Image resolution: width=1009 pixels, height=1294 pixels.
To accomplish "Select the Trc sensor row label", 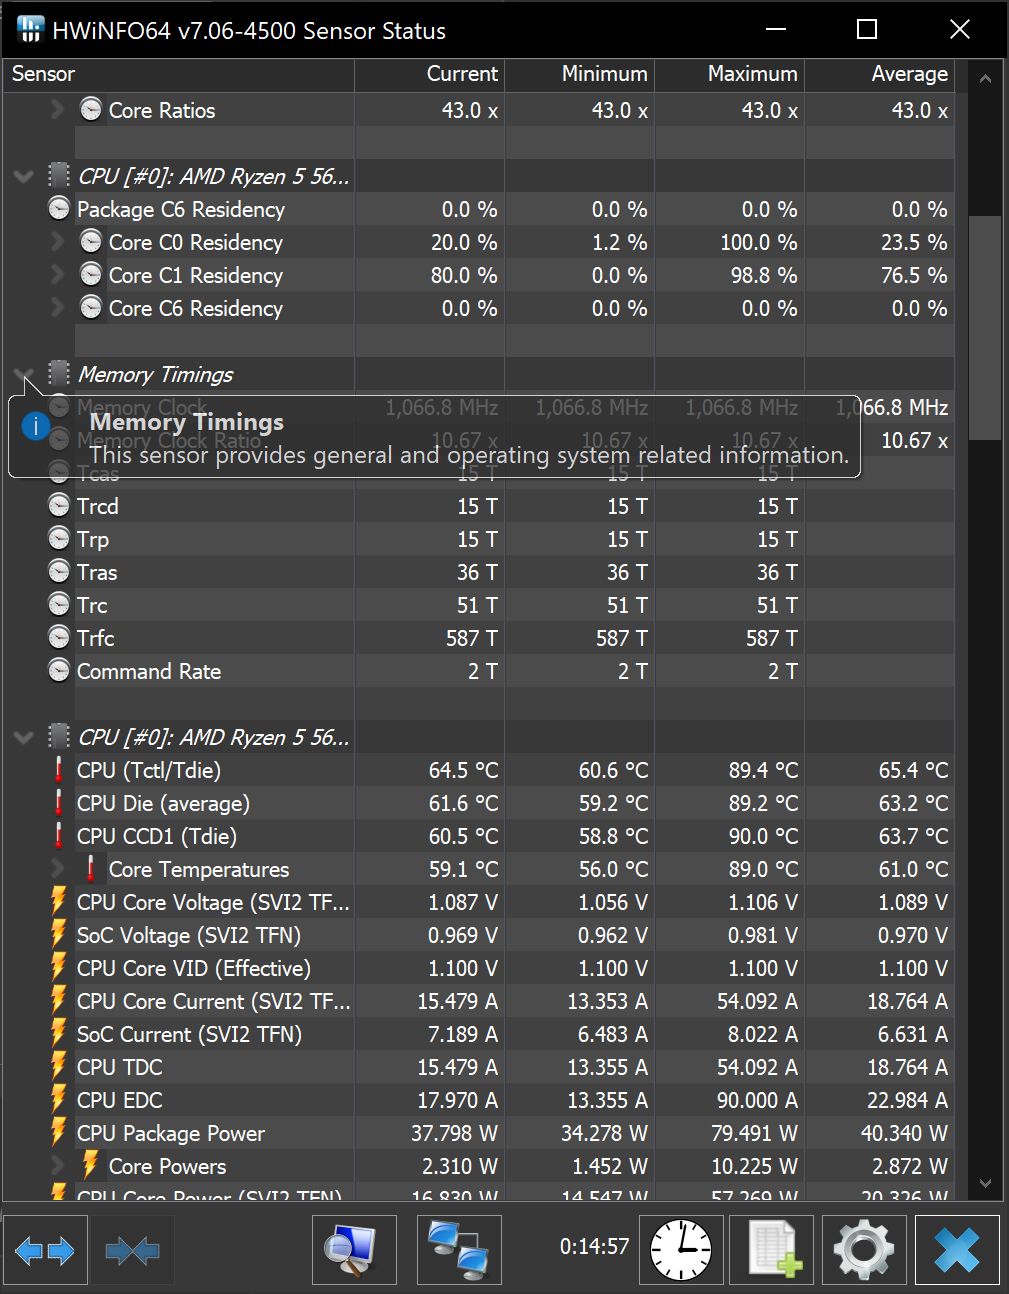I will pyautogui.click(x=92, y=605).
